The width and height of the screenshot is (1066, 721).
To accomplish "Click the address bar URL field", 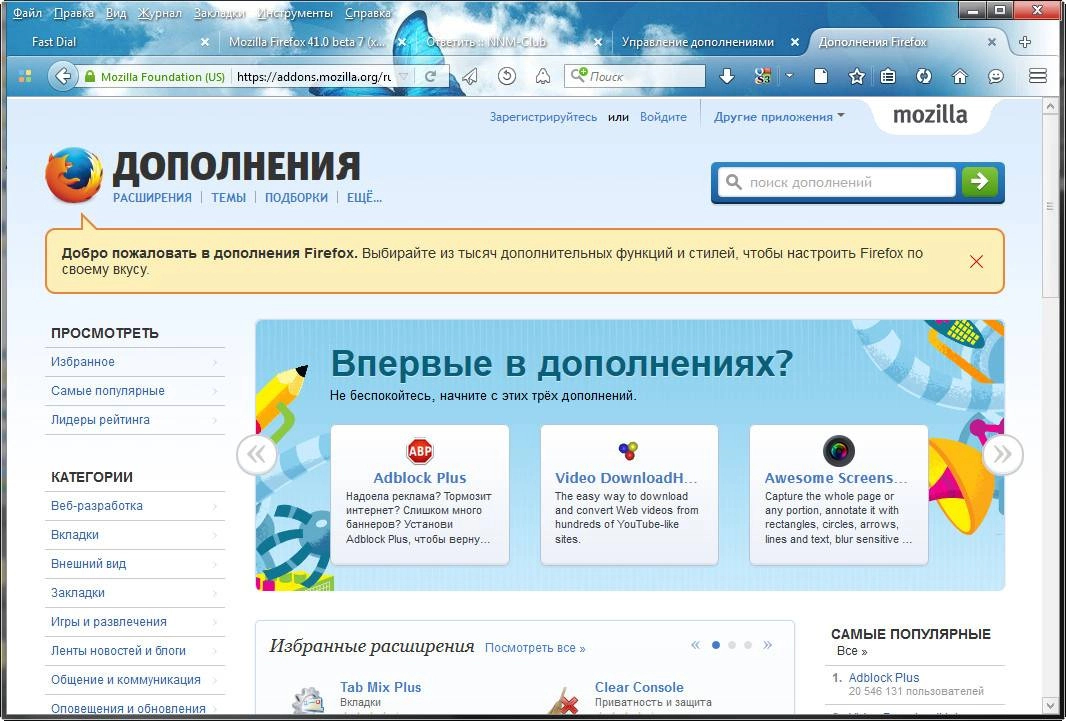I will tap(313, 76).
